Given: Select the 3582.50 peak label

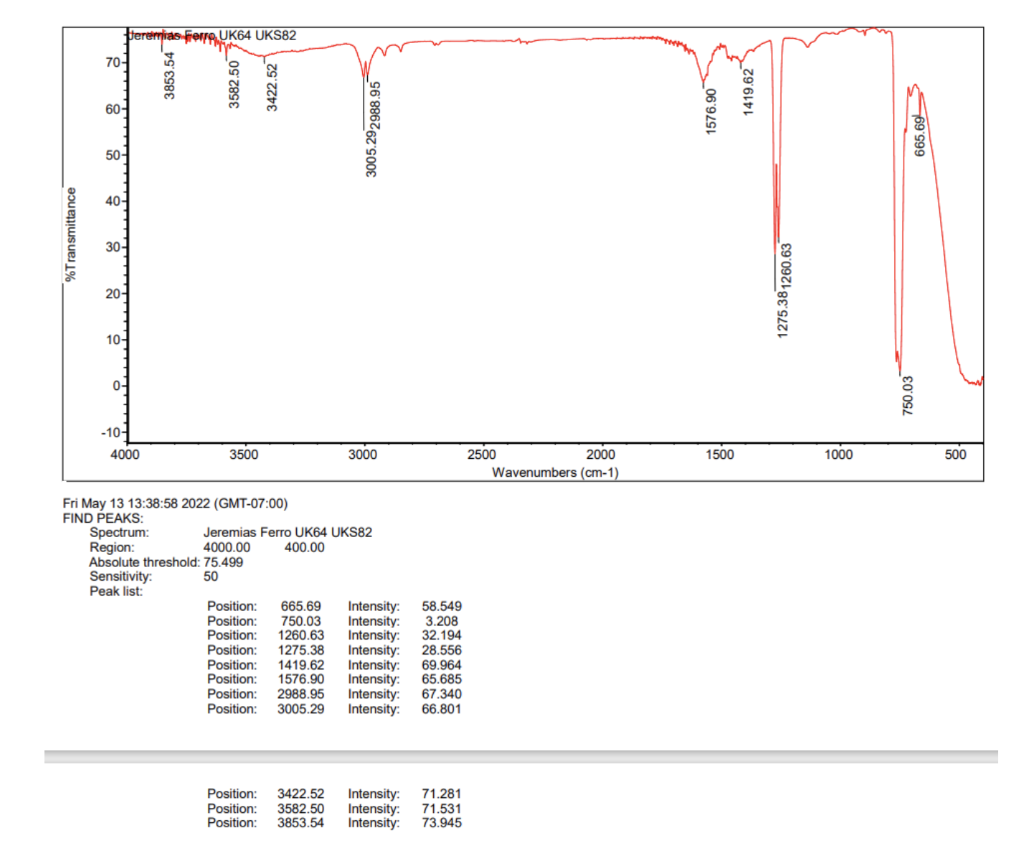Looking at the screenshot, I should coord(234,84).
